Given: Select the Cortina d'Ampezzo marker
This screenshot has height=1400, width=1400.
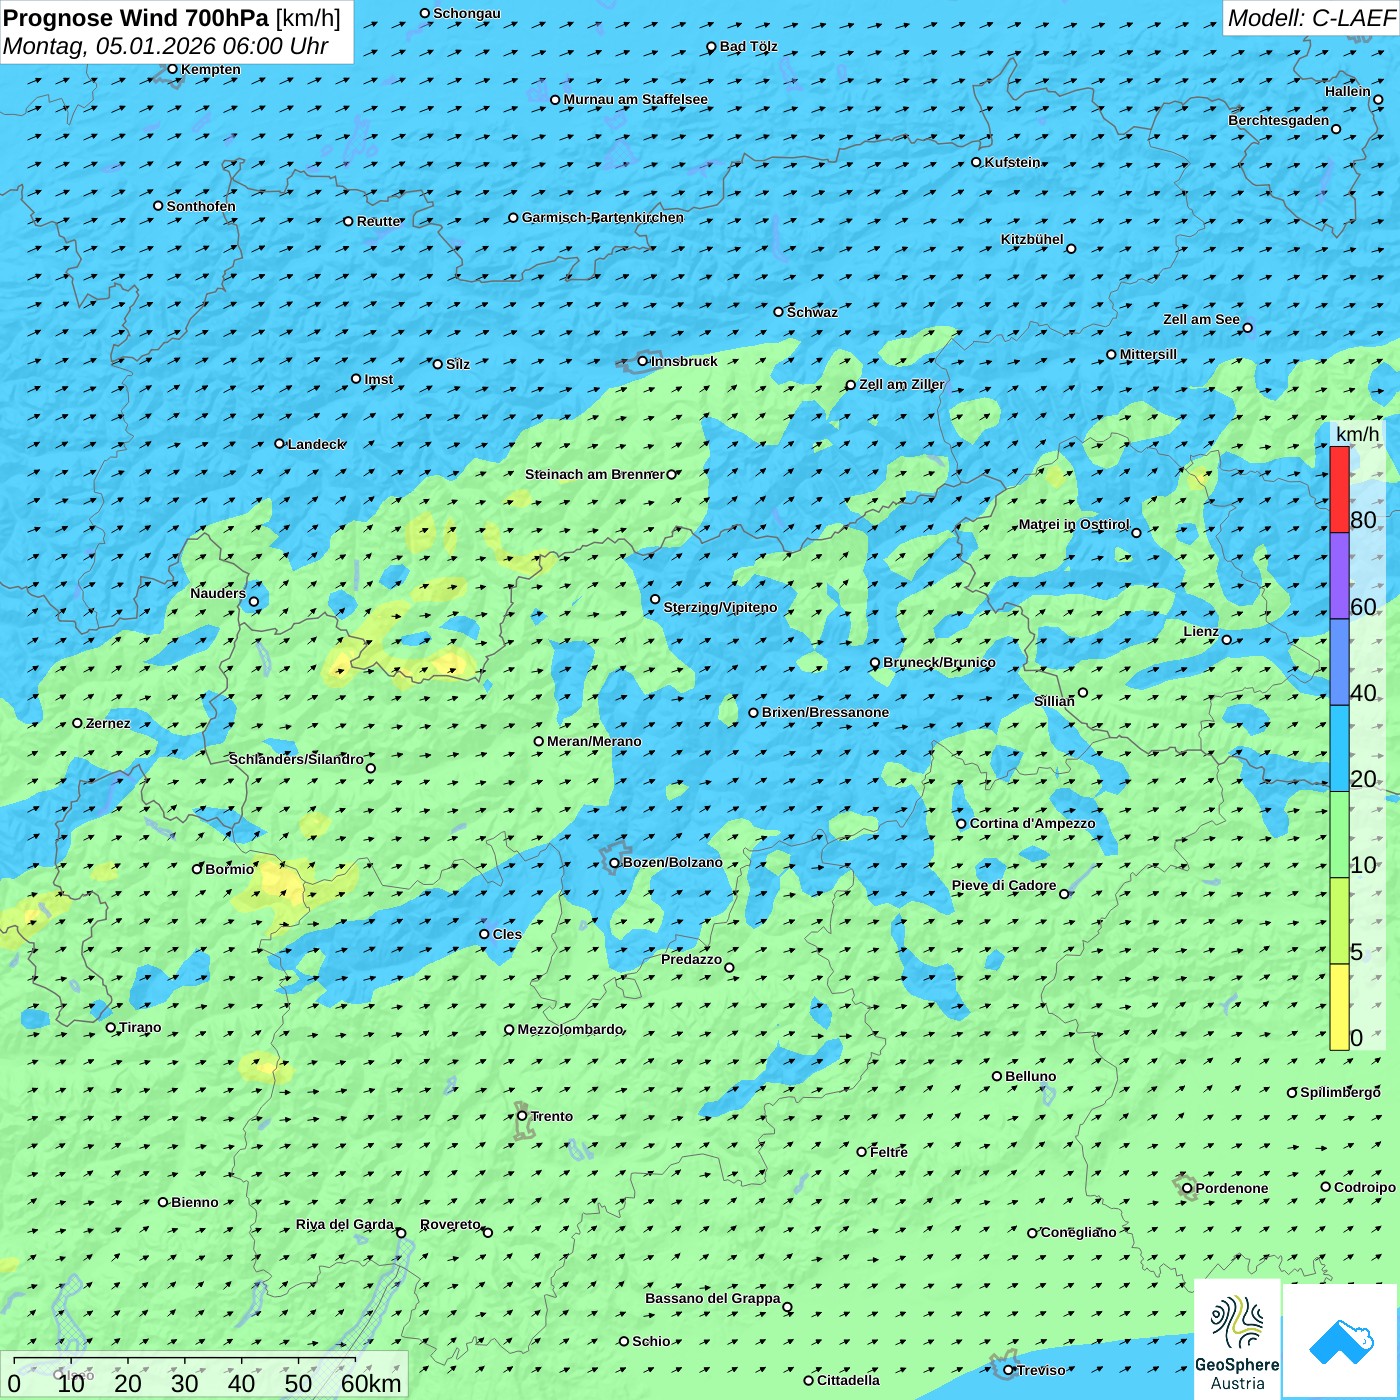Looking at the screenshot, I should 961,824.
